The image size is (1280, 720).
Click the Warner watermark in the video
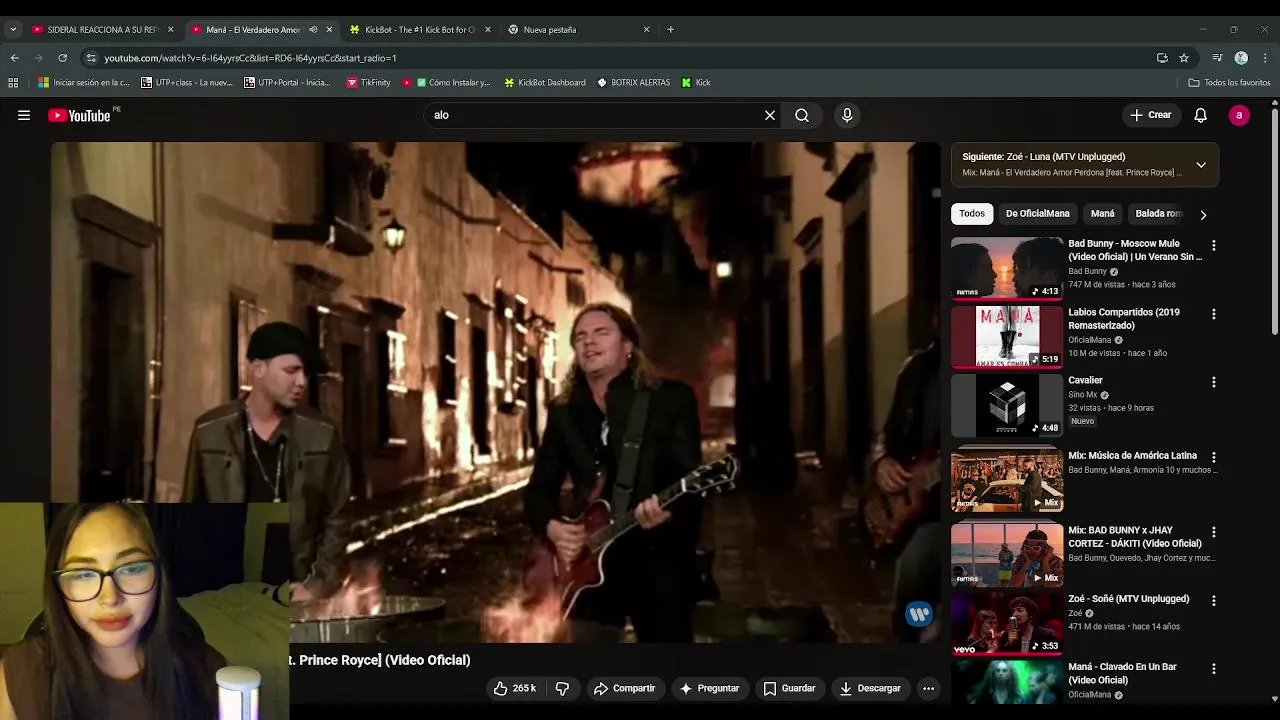[x=918, y=614]
